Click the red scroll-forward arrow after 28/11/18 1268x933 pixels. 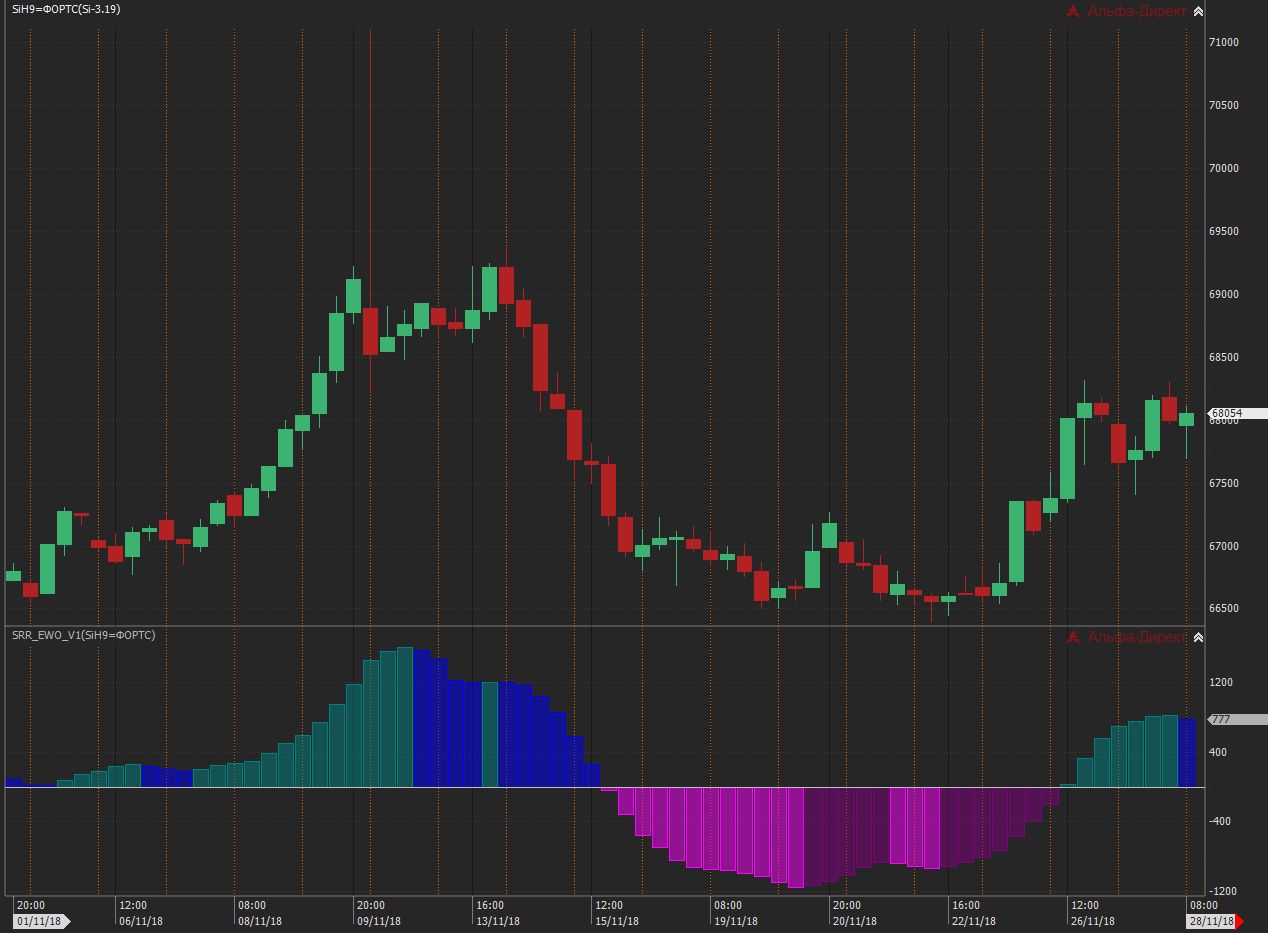tap(1241, 921)
